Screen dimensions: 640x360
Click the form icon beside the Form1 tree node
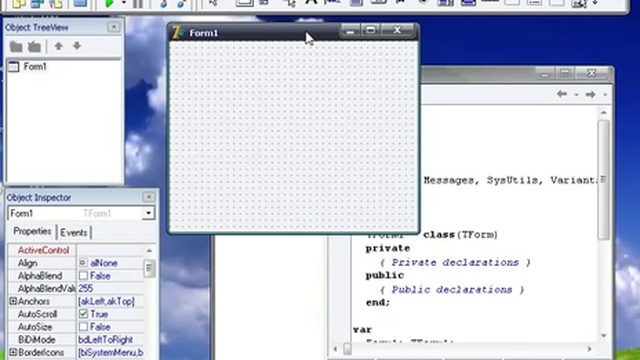(13, 67)
